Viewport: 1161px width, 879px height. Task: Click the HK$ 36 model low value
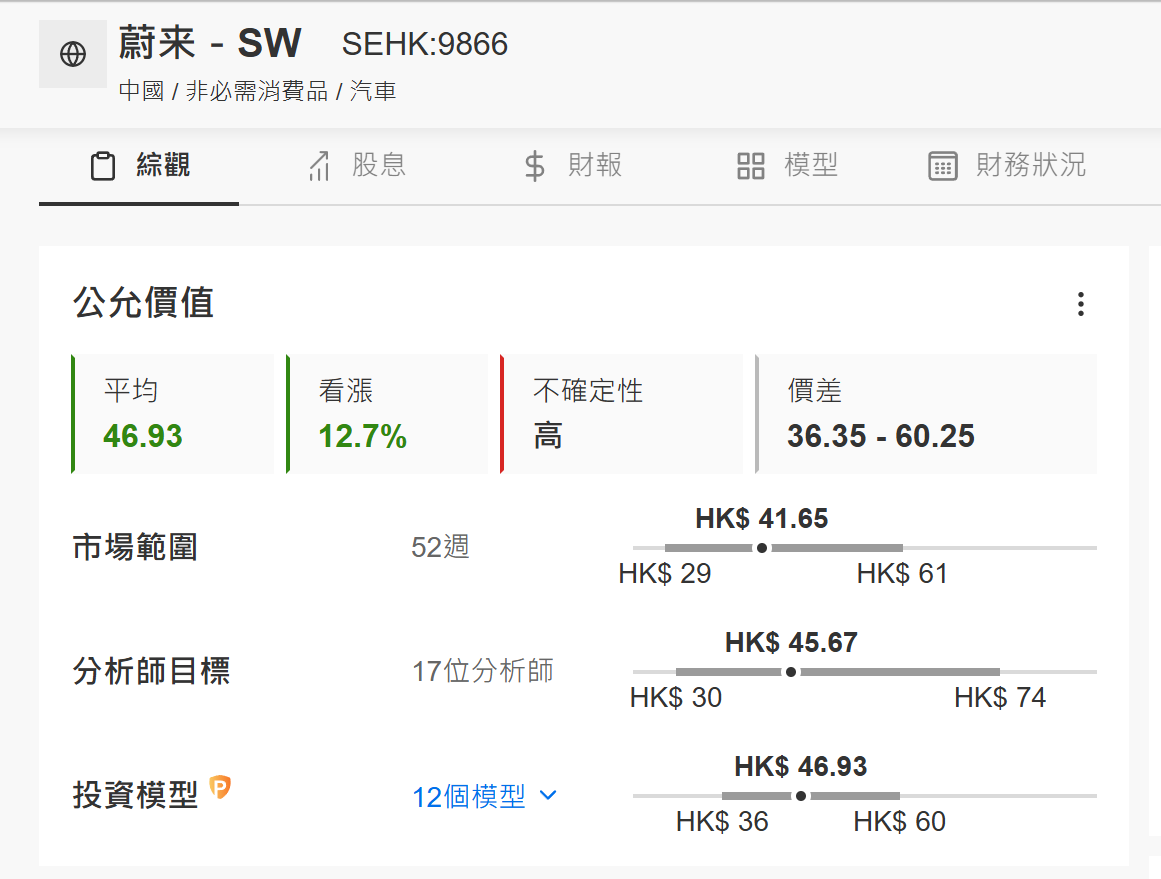coord(723,822)
